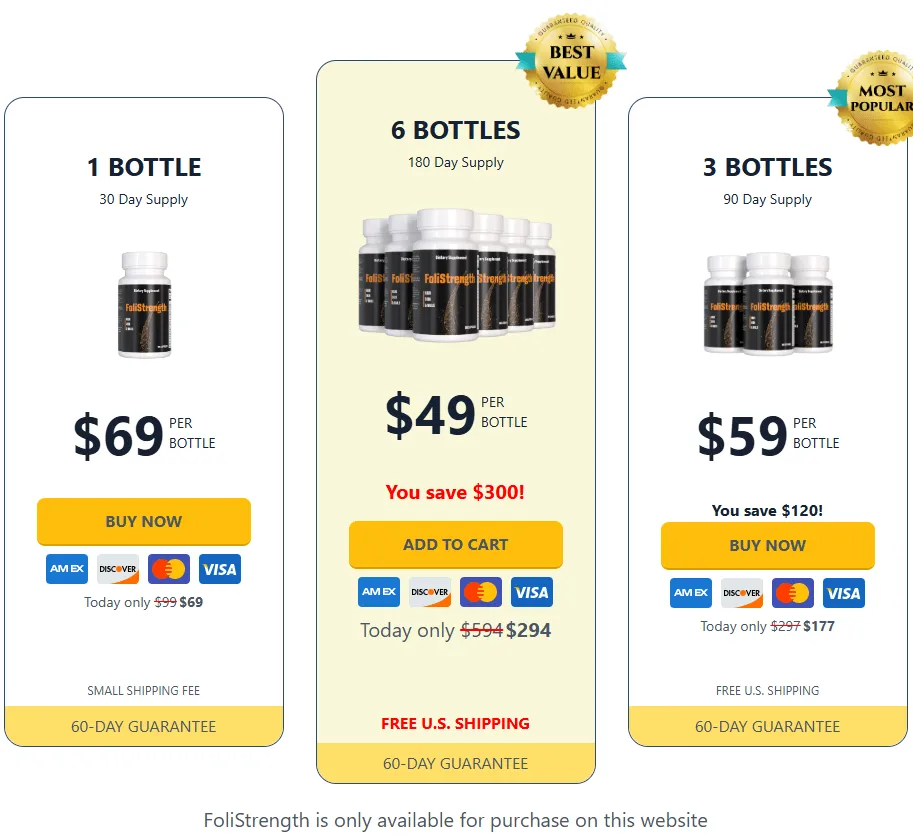Click the 6 Bottles heading
913x838 pixels.
coord(456,130)
